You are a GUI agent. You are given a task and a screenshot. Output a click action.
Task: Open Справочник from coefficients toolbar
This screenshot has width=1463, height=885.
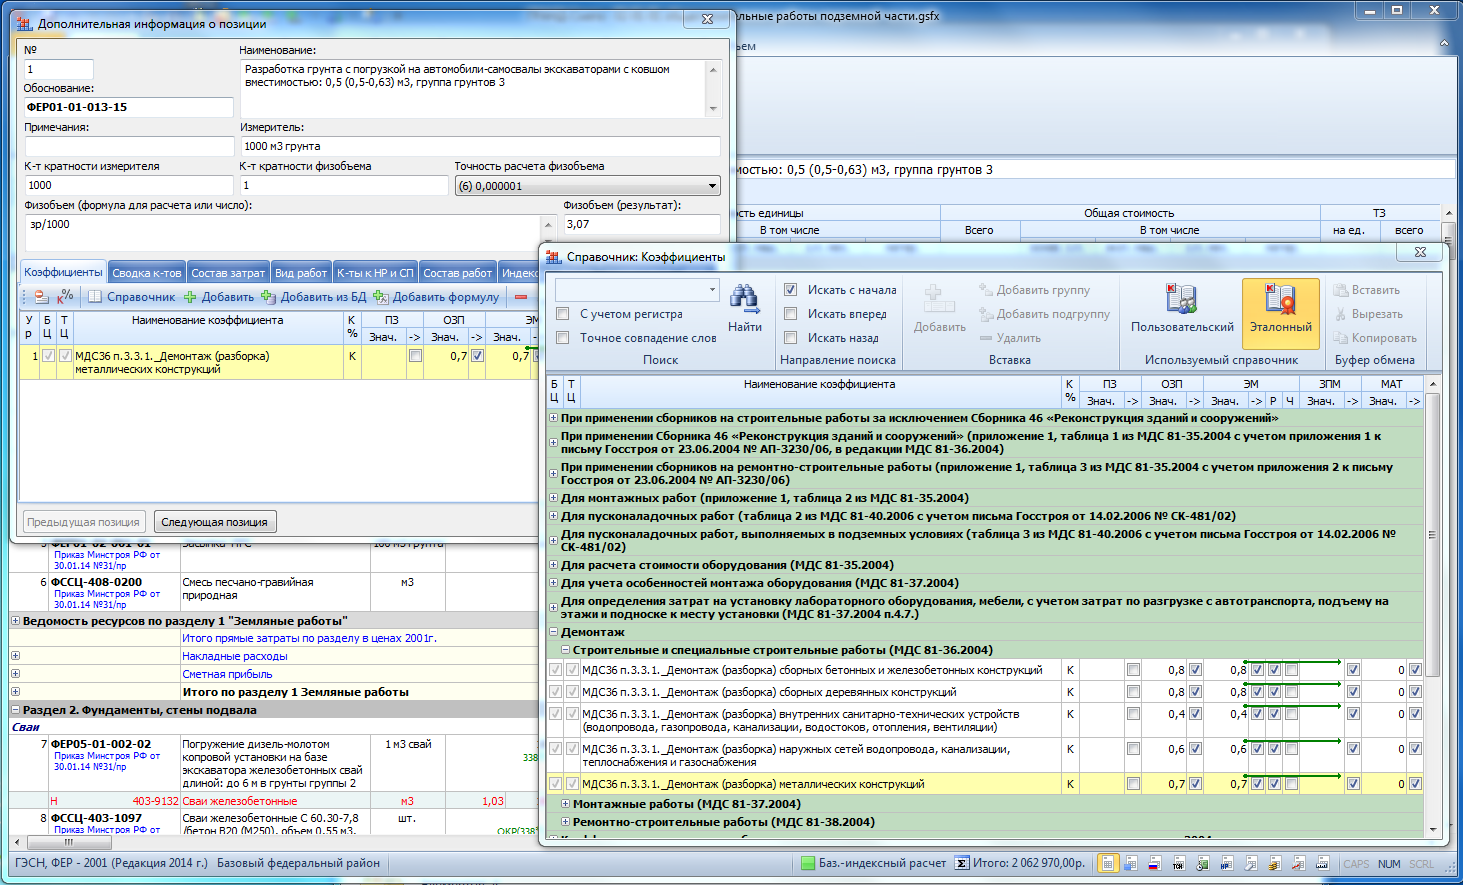[x=131, y=297]
